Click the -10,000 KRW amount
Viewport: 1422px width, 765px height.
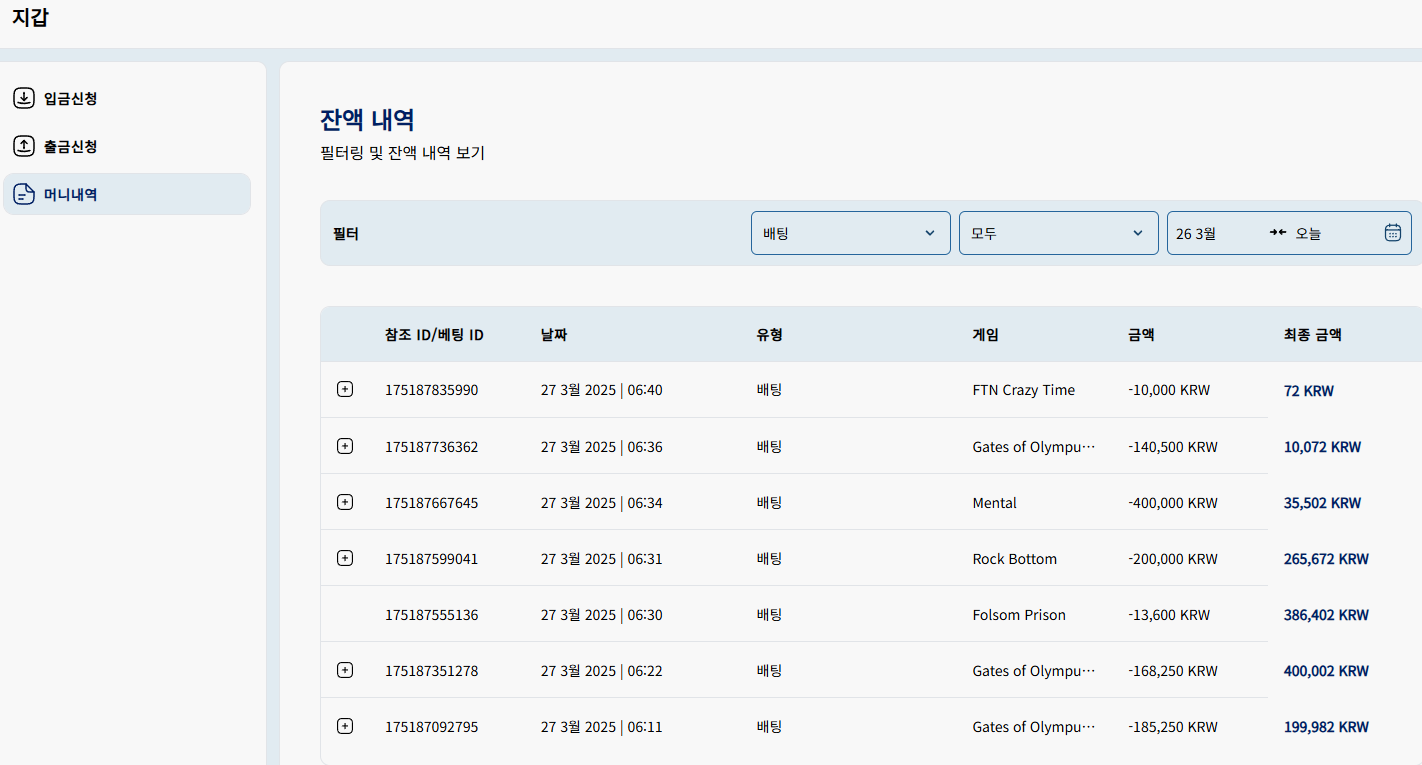click(x=1169, y=390)
